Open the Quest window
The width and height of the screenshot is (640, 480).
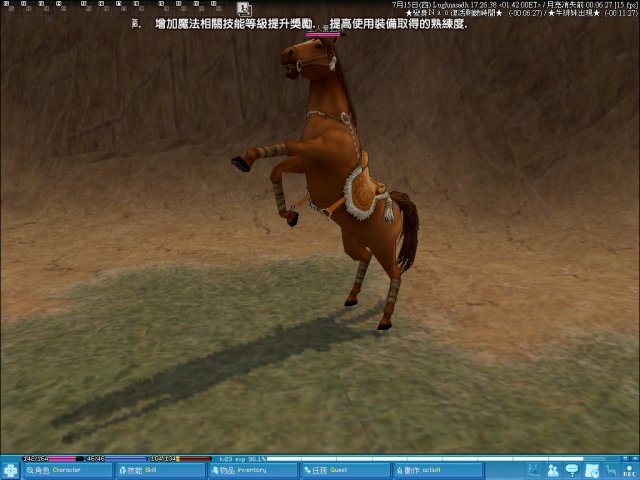click(345, 470)
